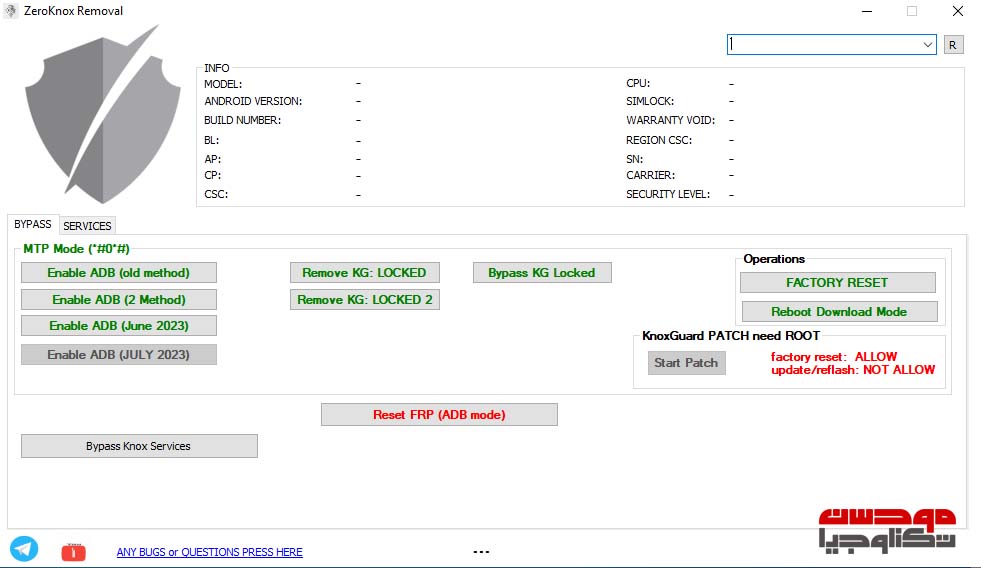Click the REGION CSC: label

coord(659,140)
